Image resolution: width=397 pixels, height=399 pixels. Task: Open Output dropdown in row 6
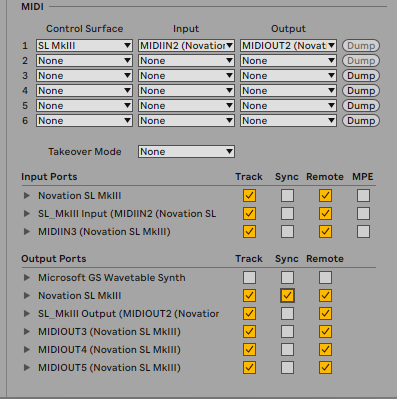tap(288, 121)
